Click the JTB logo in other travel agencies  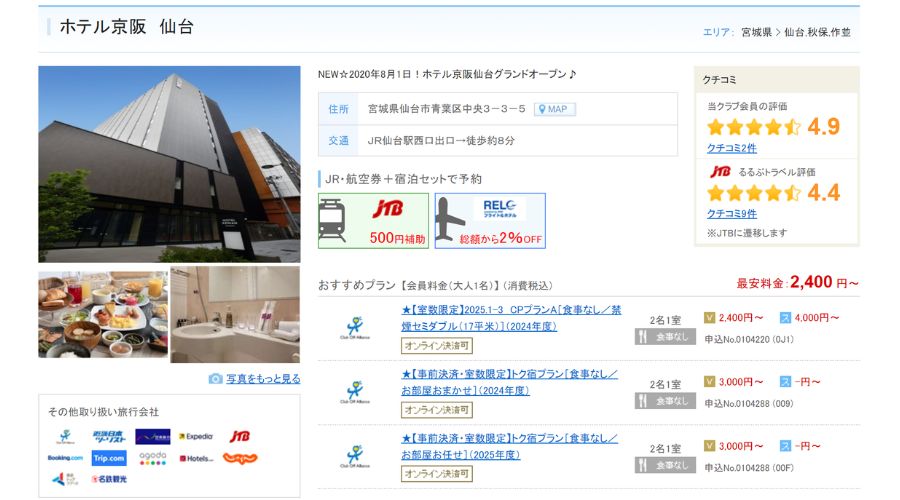(240, 437)
